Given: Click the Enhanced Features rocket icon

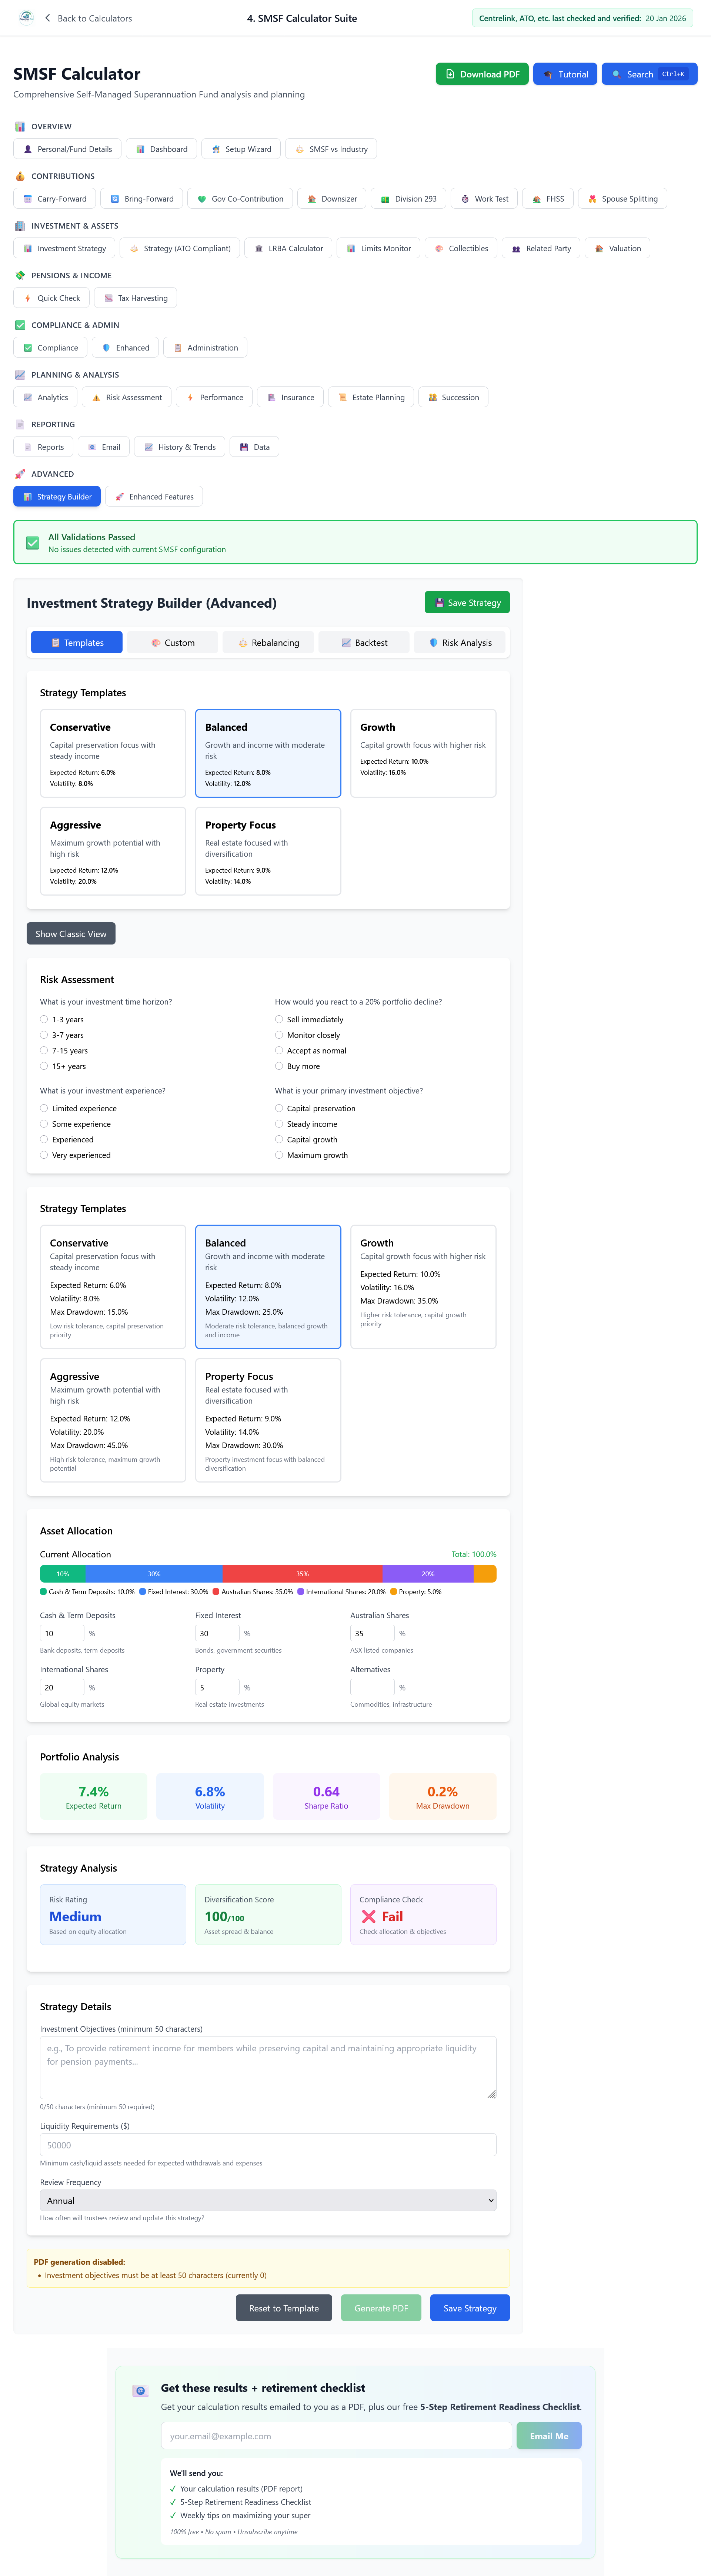Looking at the screenshot, I should 120,497.
